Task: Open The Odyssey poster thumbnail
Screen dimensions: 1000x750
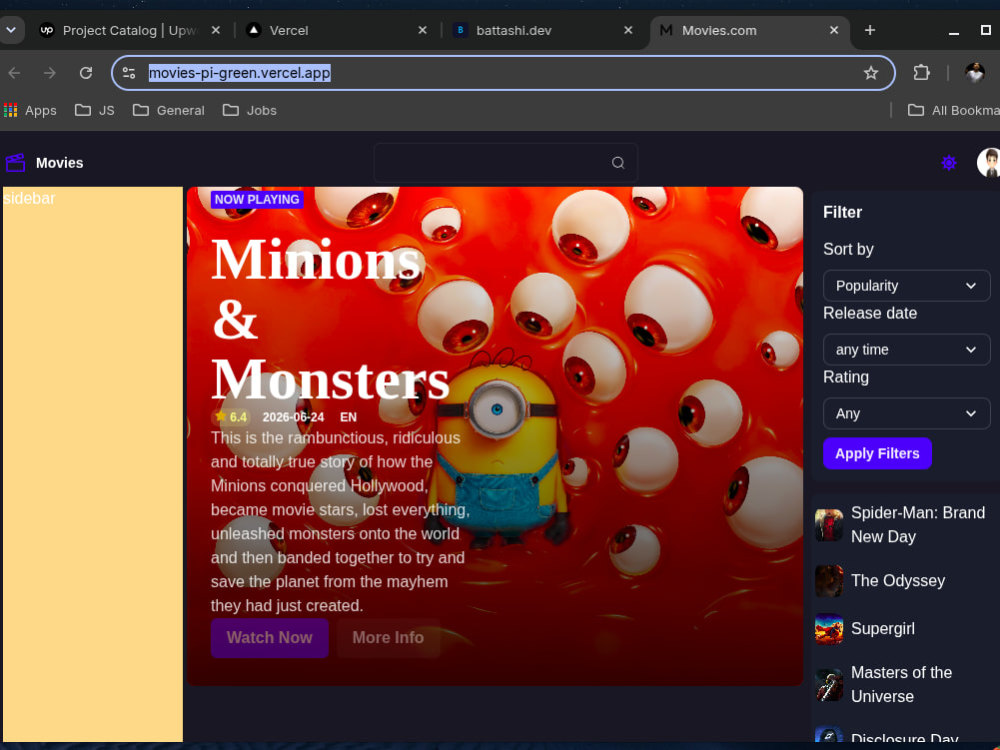Action: point(828,580)
